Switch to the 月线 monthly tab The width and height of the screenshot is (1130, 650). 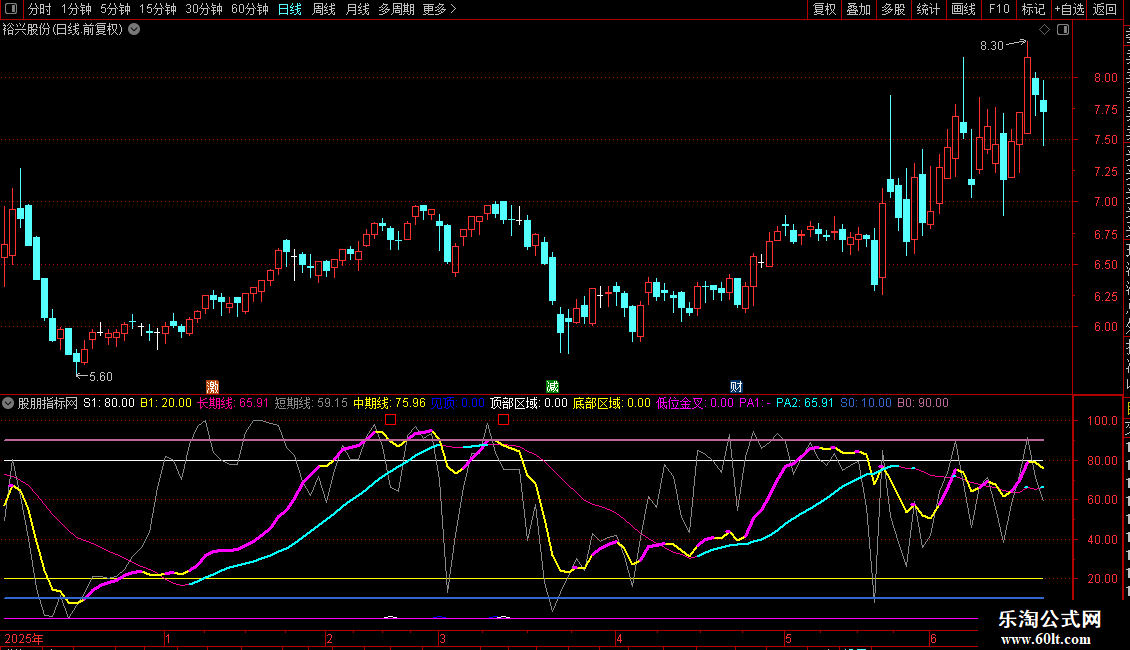(x=357, y=9)
